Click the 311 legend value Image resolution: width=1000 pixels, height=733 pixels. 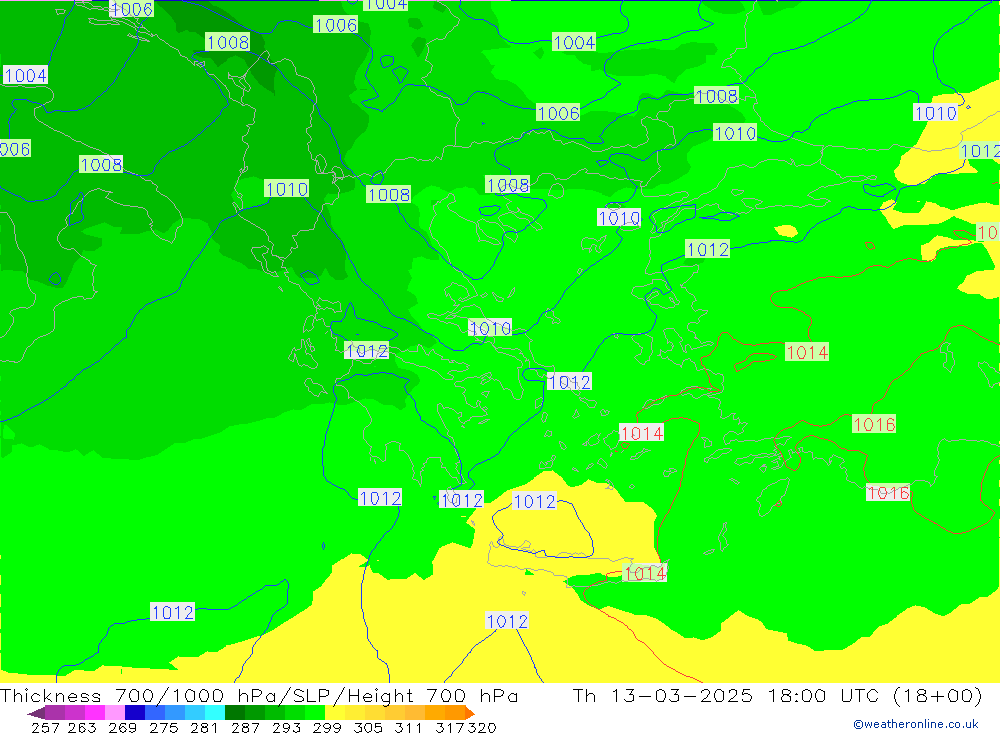pos(408,727)
